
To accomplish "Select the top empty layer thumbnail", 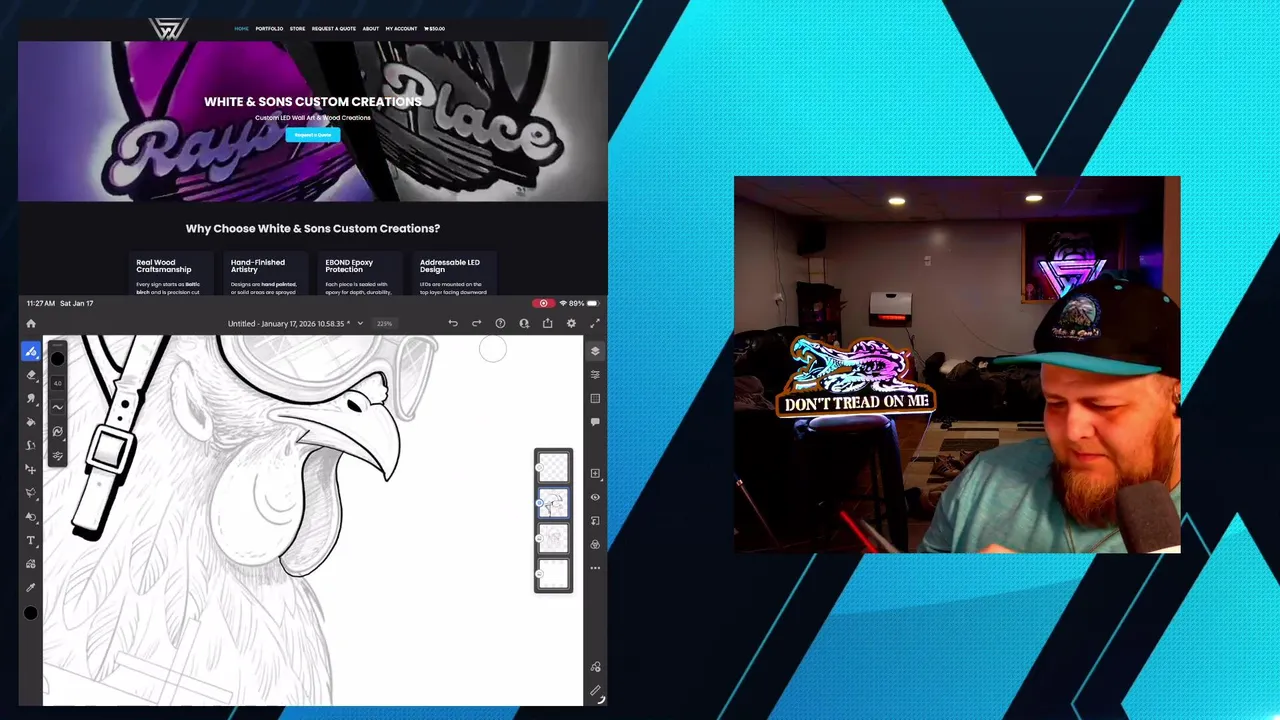I will coord(554,467).
